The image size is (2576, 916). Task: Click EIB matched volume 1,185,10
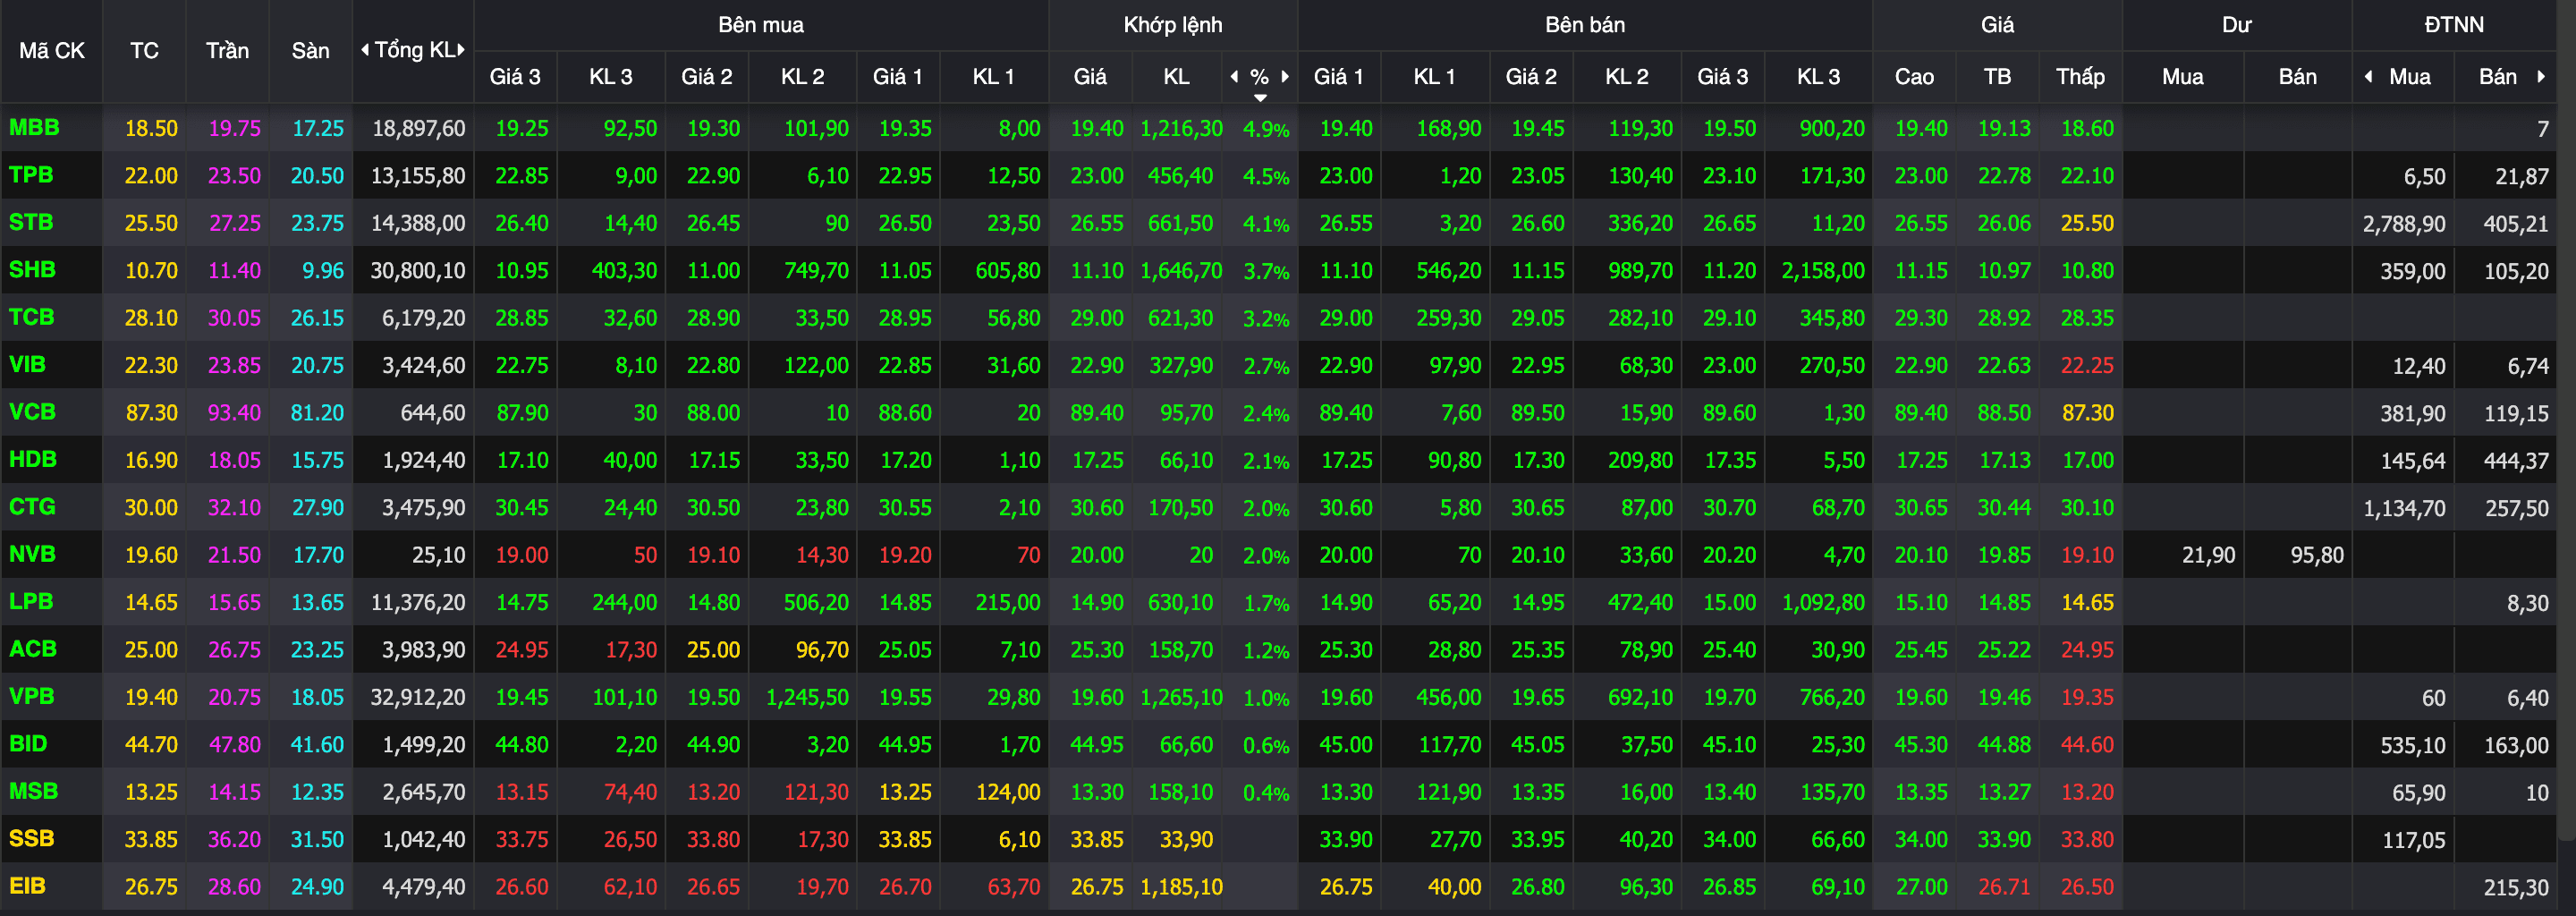[1181, 887]
